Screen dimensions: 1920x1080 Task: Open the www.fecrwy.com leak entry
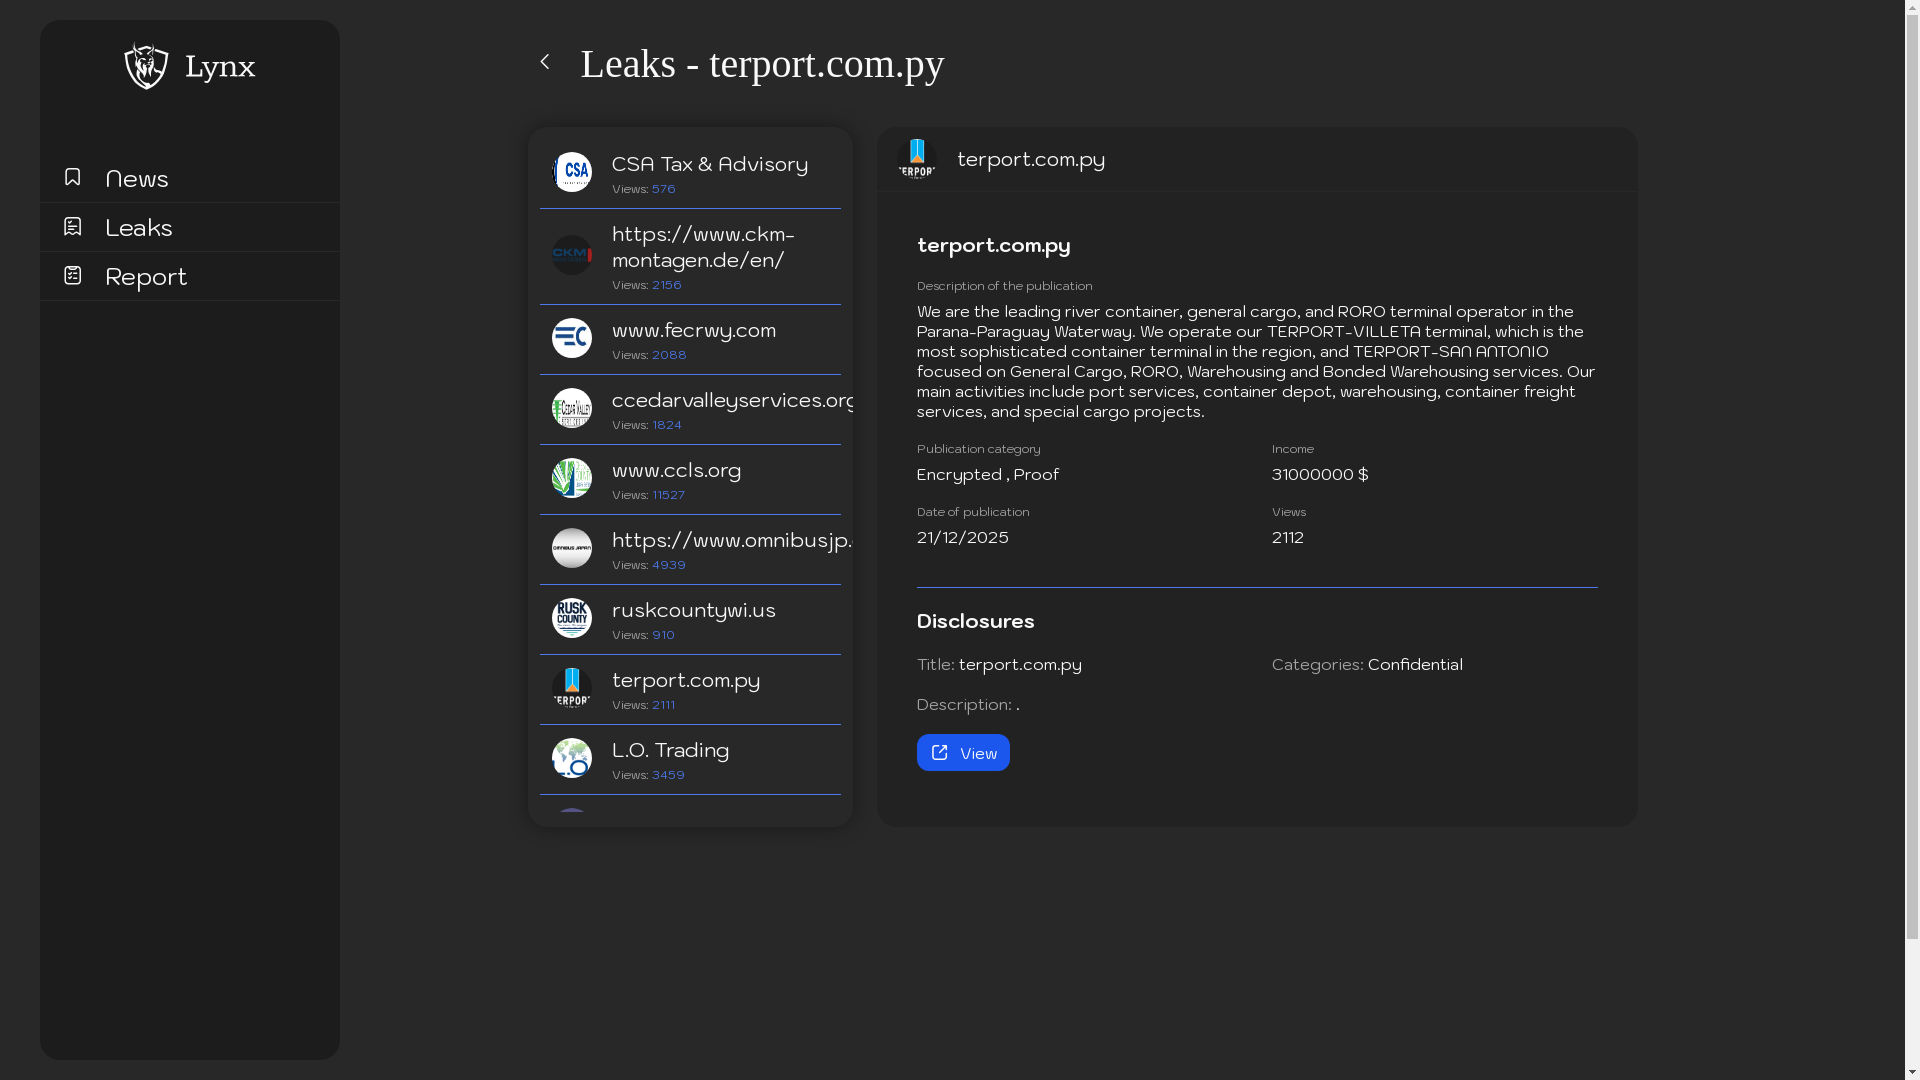click(x=694, y=331)
